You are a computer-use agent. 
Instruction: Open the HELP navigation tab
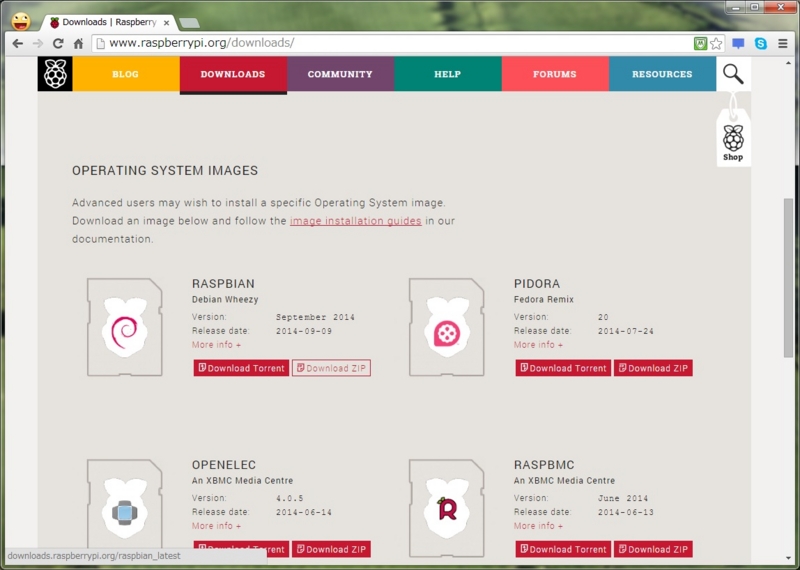447,74
